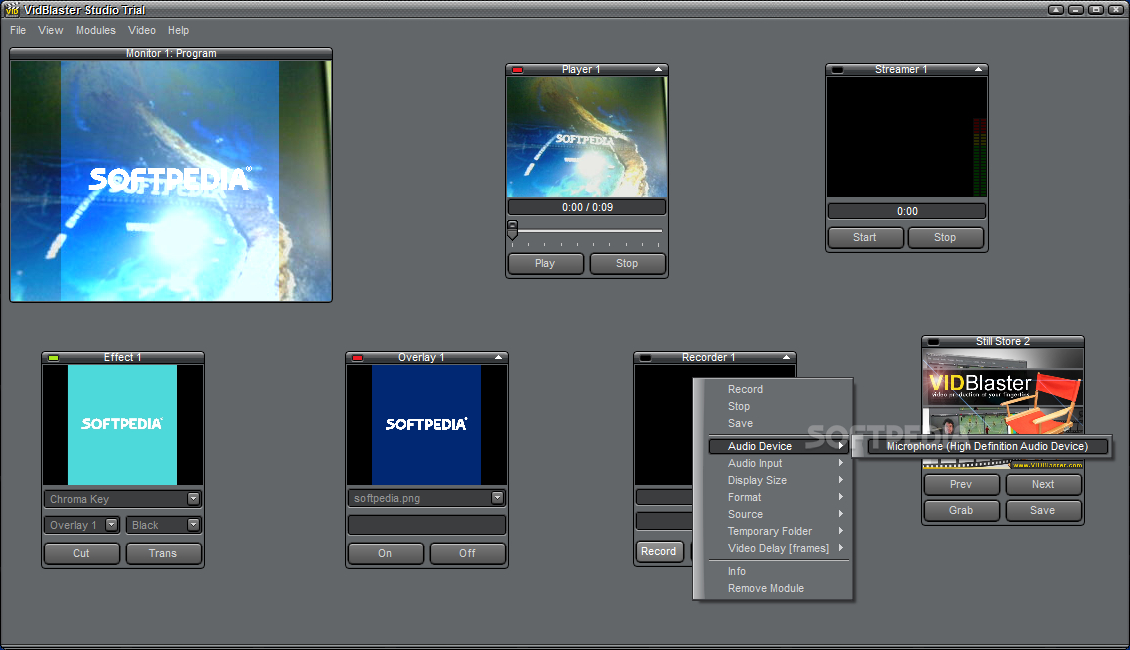Click the Cut button in Effect 1
This screenshot has height=650, width=1130.
pyautogui.click(x=81, y=553)
